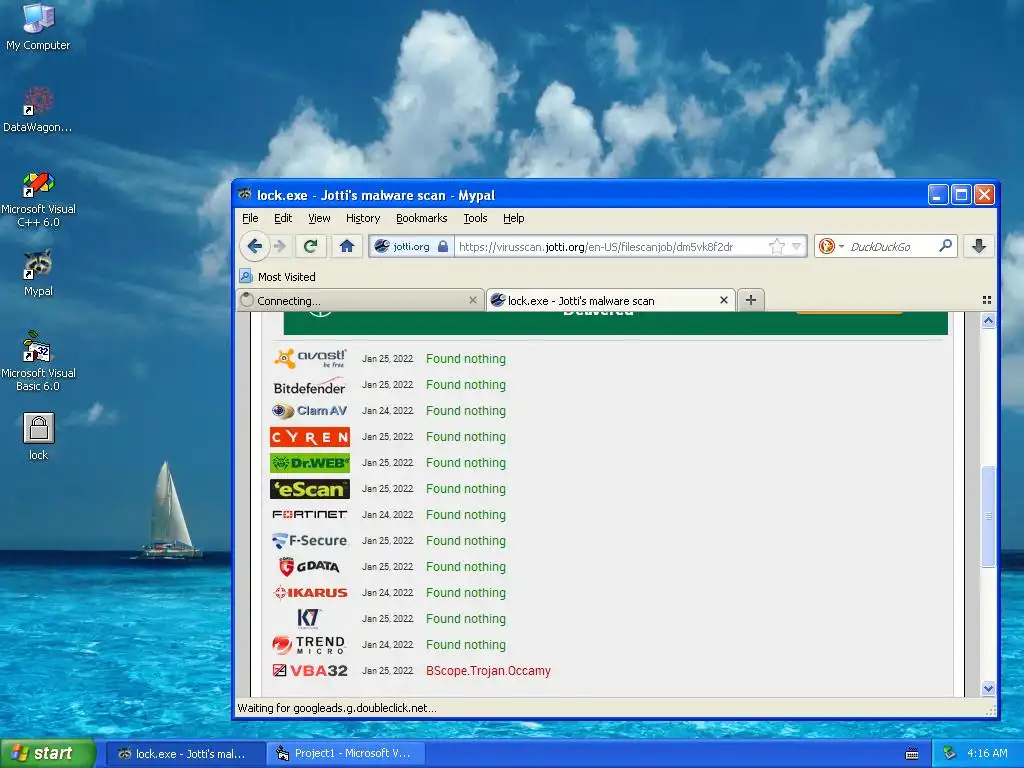1024x768 pixels.
Task: Click the Dr.WEB scanner logo
Action: (x=310, y=463)
